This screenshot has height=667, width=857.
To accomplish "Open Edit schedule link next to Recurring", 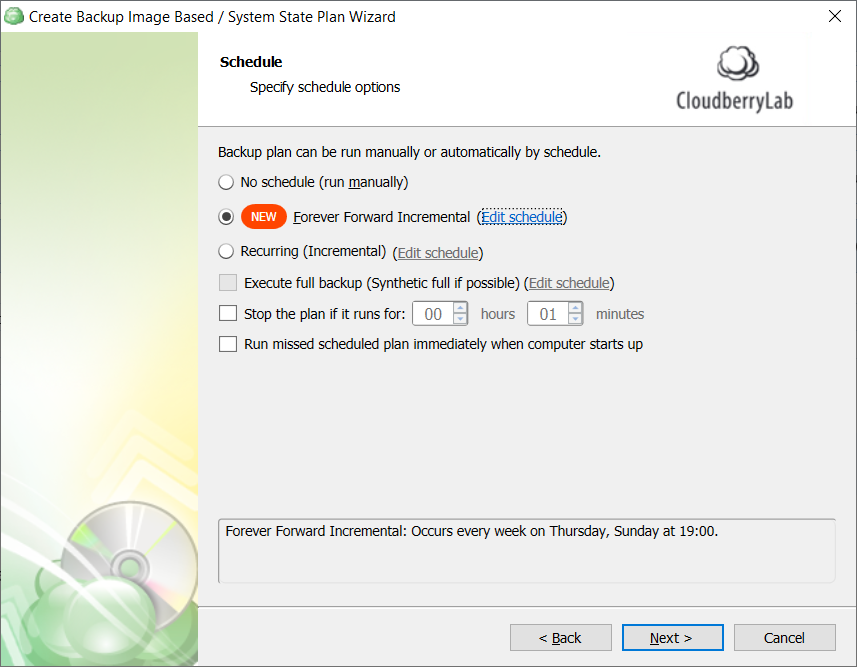I will pyautogui.click(x=438, y=253).
